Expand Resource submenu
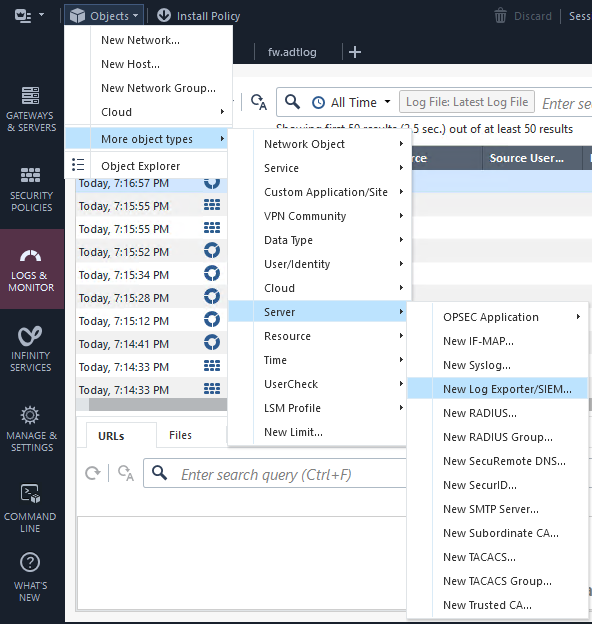 pos(317,336)
